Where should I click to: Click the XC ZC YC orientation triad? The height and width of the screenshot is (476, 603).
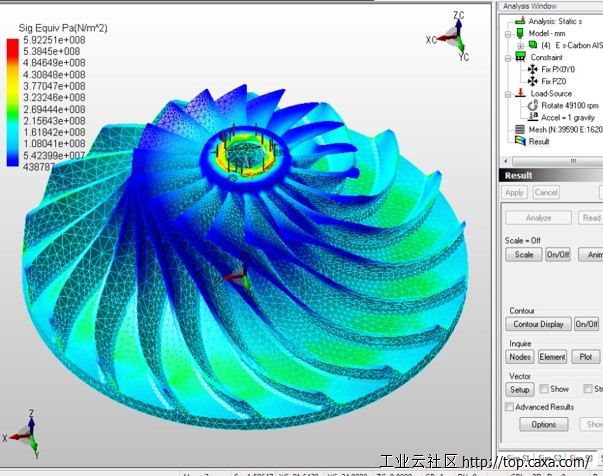point(450,36)
